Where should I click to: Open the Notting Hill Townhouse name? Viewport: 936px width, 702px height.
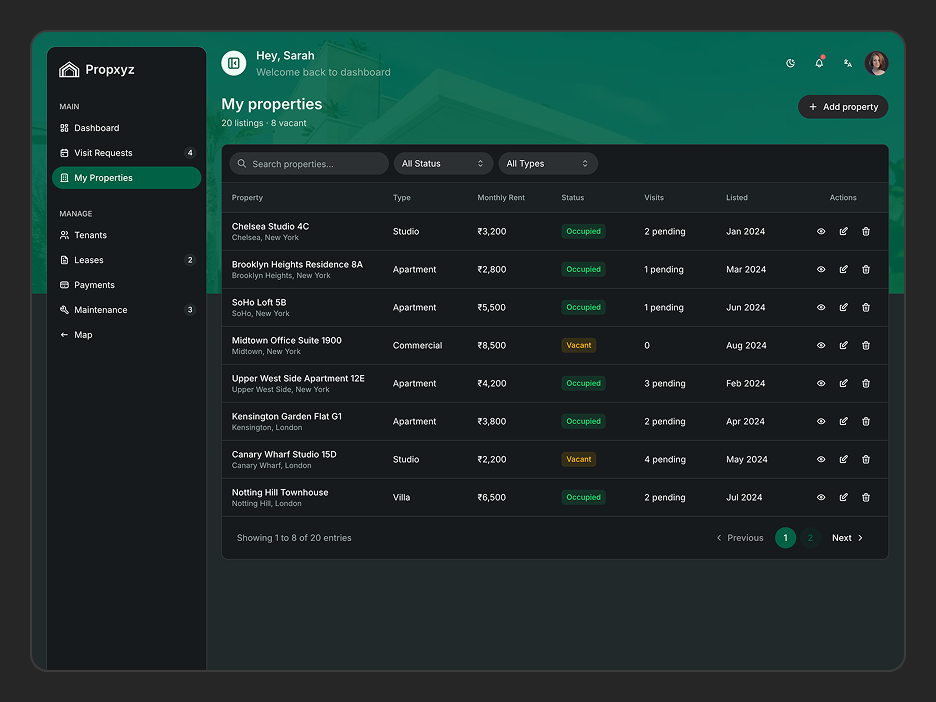pos(280,493)
